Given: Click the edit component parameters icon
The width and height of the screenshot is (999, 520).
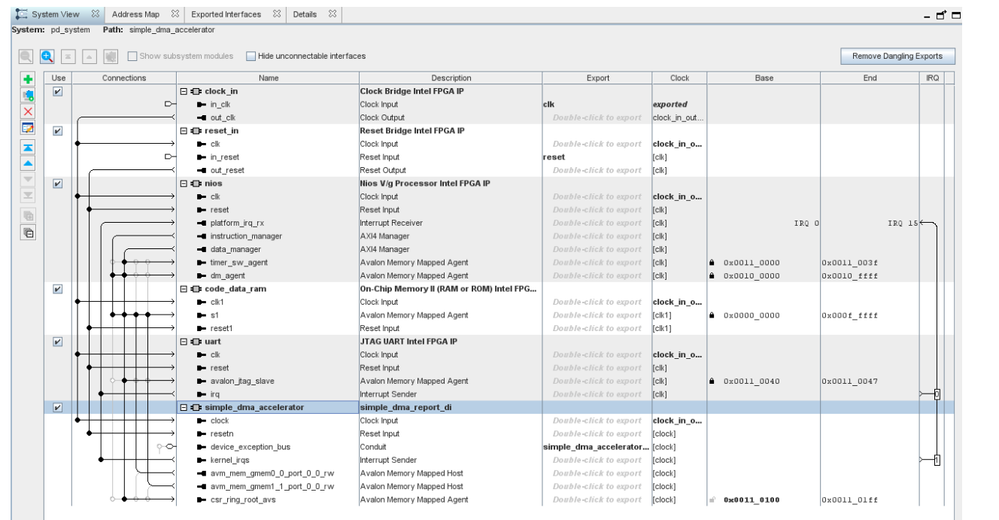Looking at the screenshot, I should click(28, 128).
